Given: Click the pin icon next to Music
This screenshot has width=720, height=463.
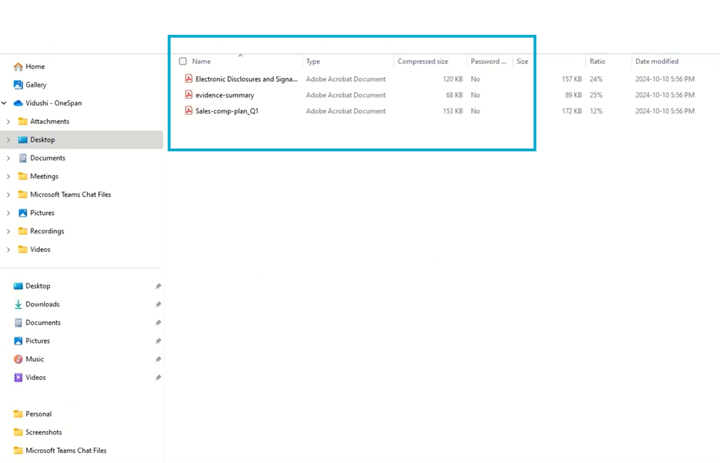Looking at the screenshot, I should [158, 359].
